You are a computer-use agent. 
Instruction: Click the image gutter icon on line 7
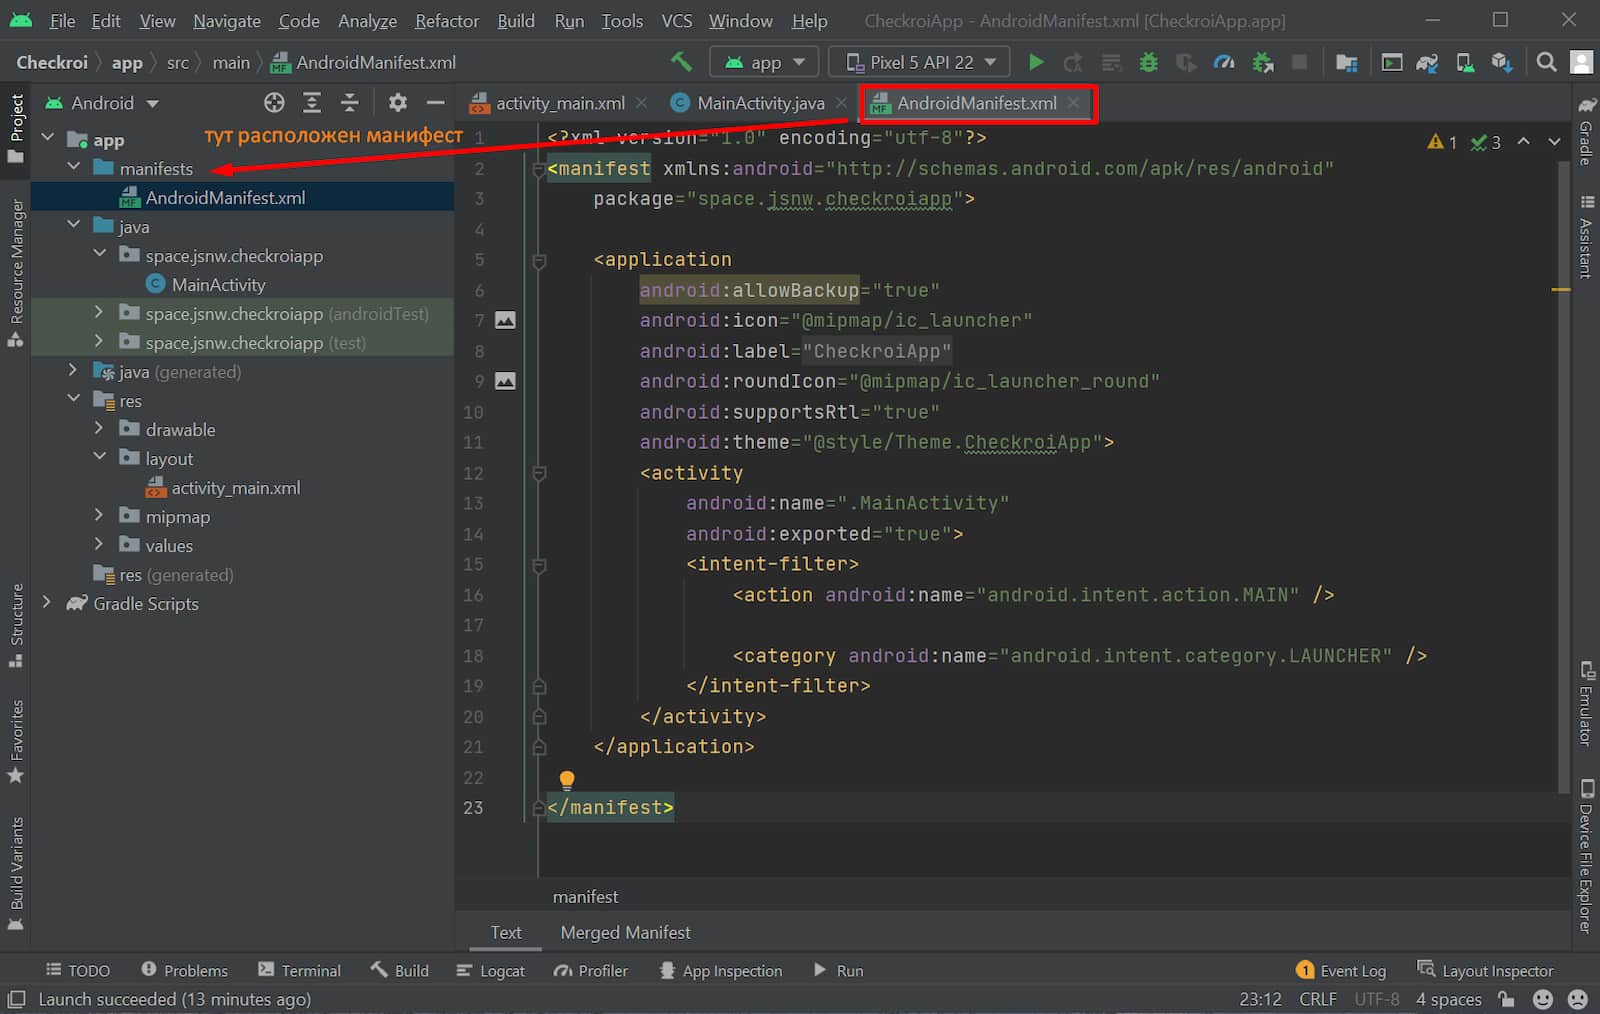[506, 320]
